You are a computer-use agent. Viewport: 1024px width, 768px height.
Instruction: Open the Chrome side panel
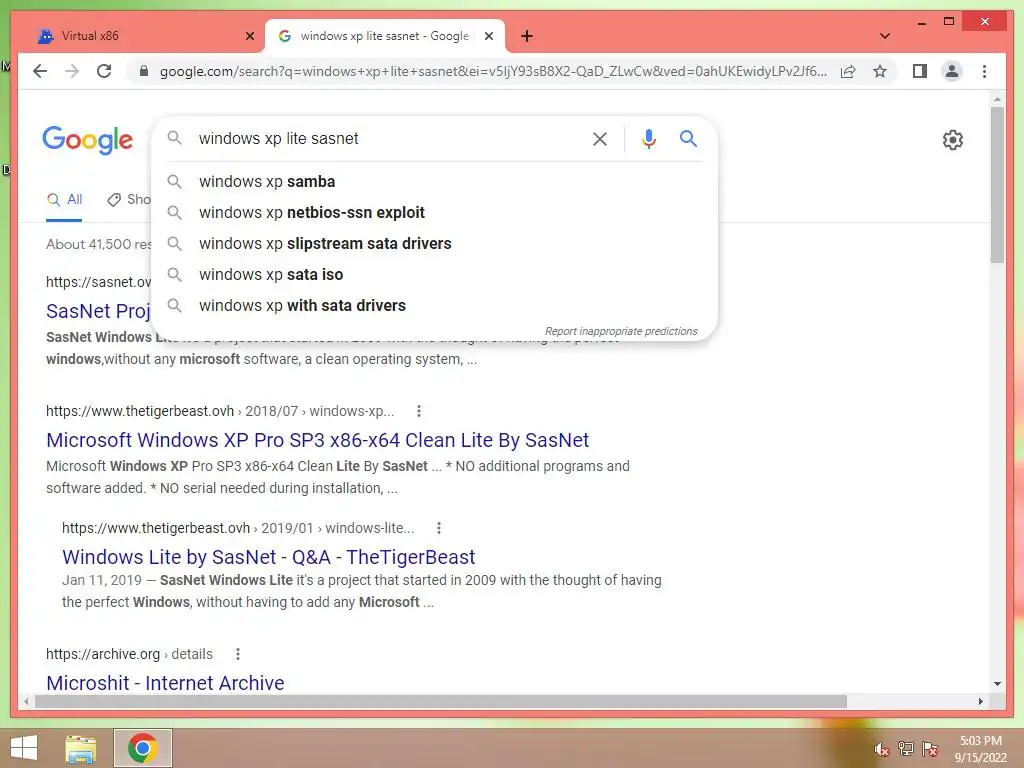(920, 71)
